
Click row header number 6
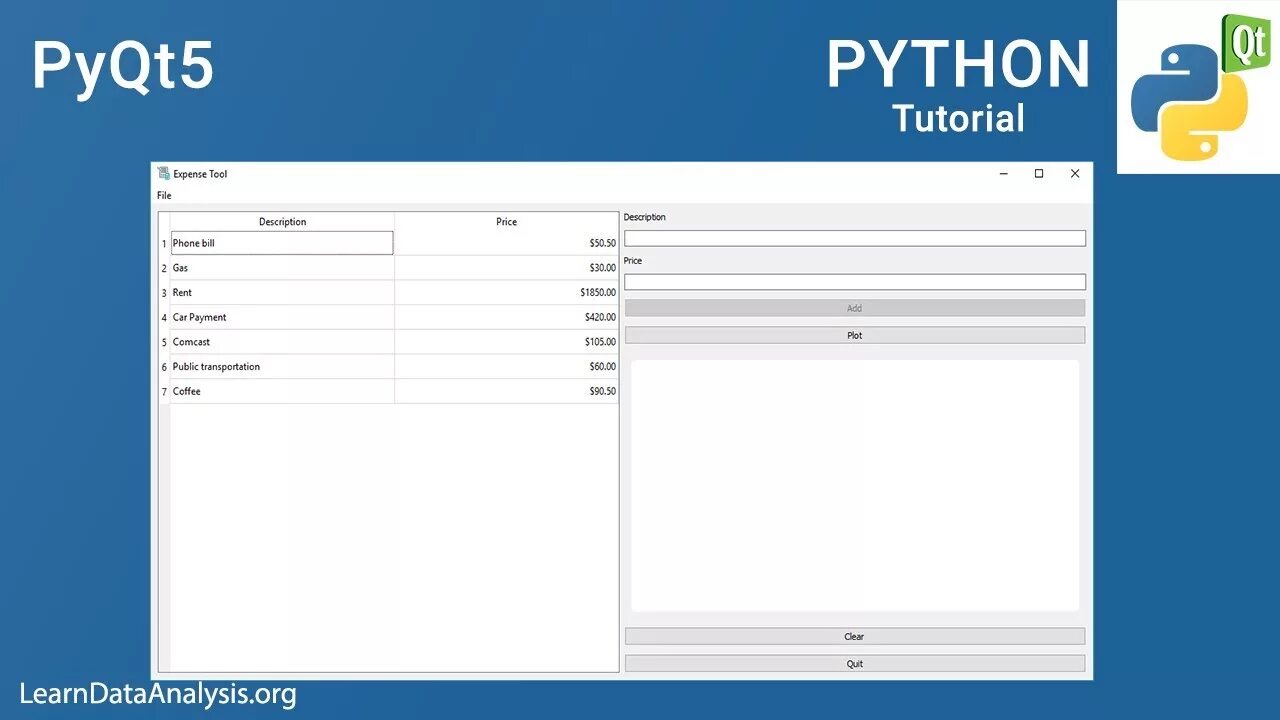coord(164,367)
